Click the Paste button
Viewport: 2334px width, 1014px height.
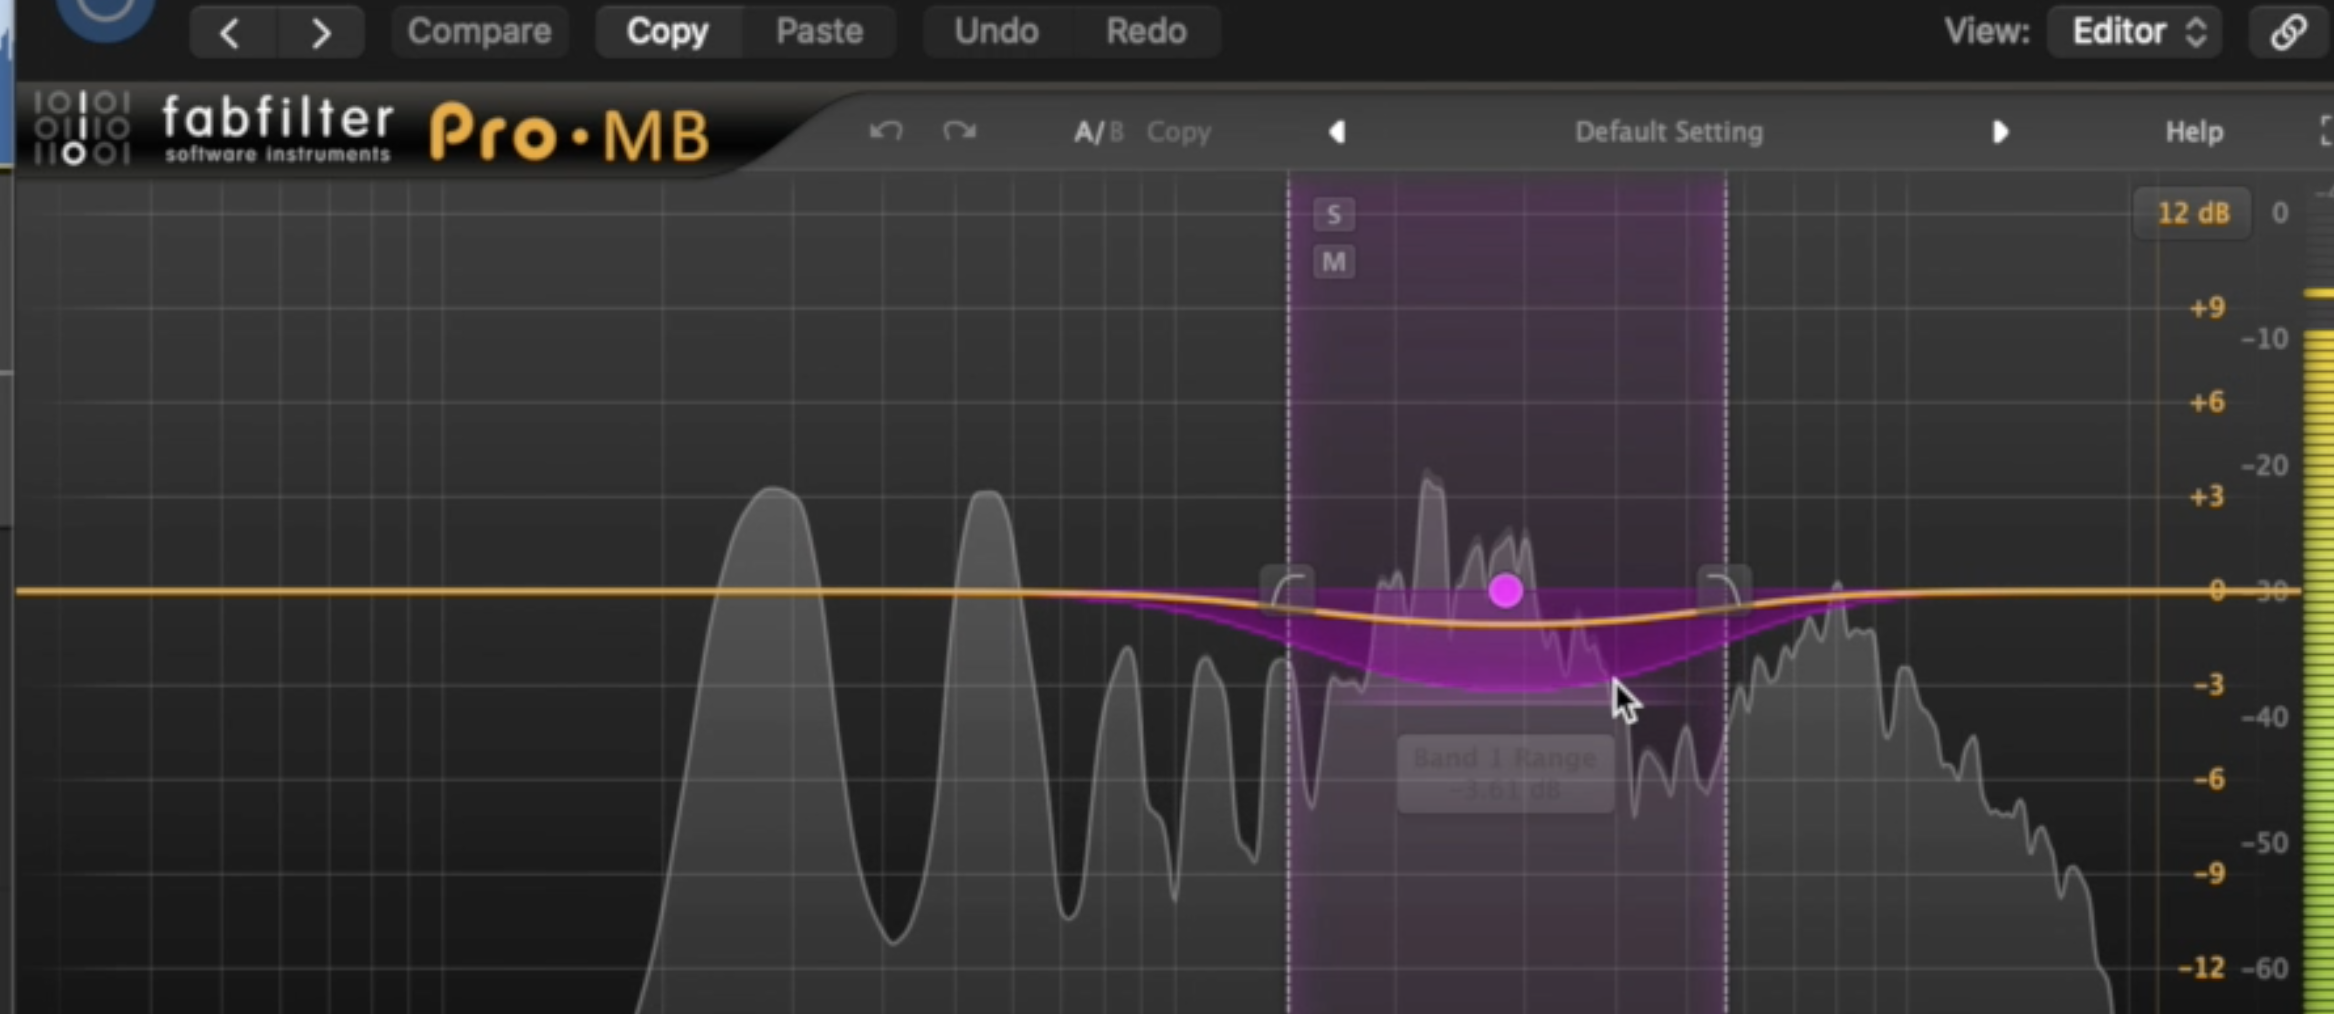click(819, 32)
